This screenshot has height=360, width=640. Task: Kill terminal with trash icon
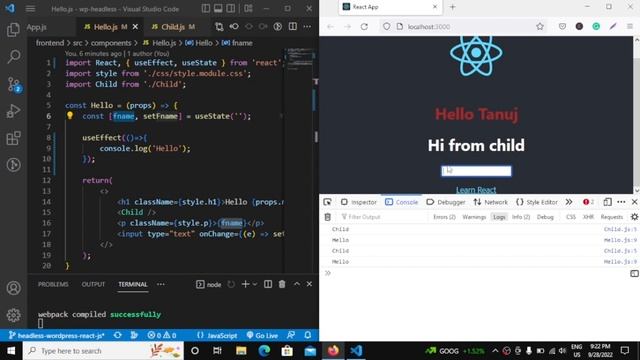[282, 284]
